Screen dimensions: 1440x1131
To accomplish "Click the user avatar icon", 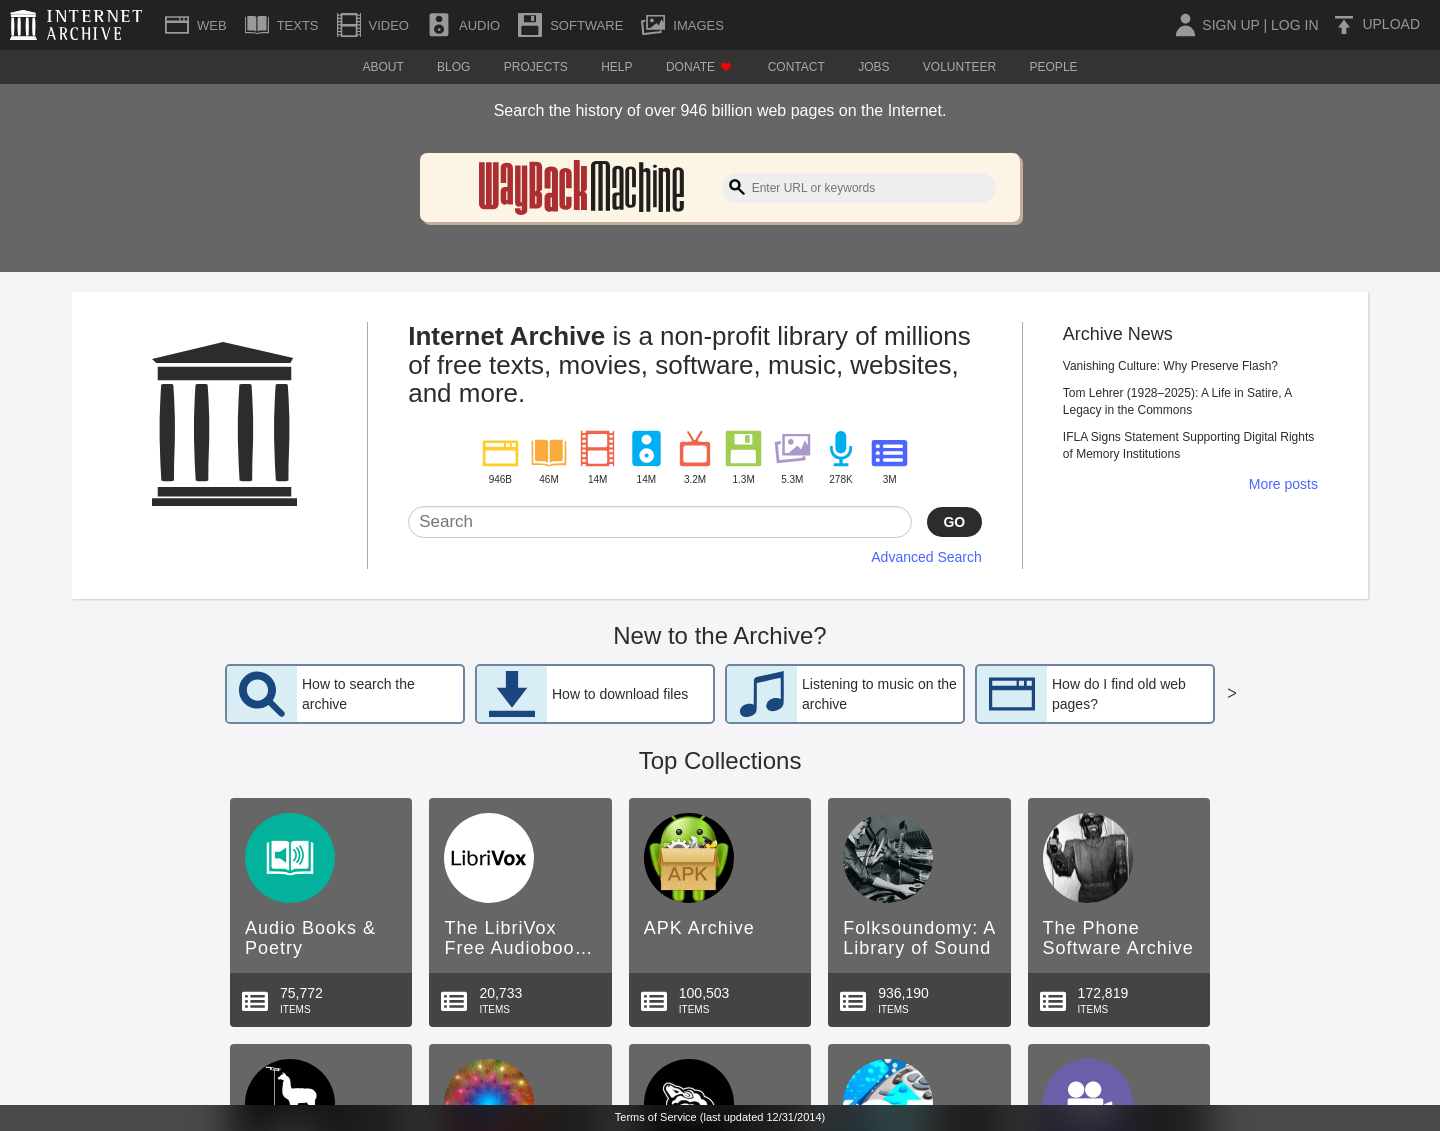I will (1185, 25).
